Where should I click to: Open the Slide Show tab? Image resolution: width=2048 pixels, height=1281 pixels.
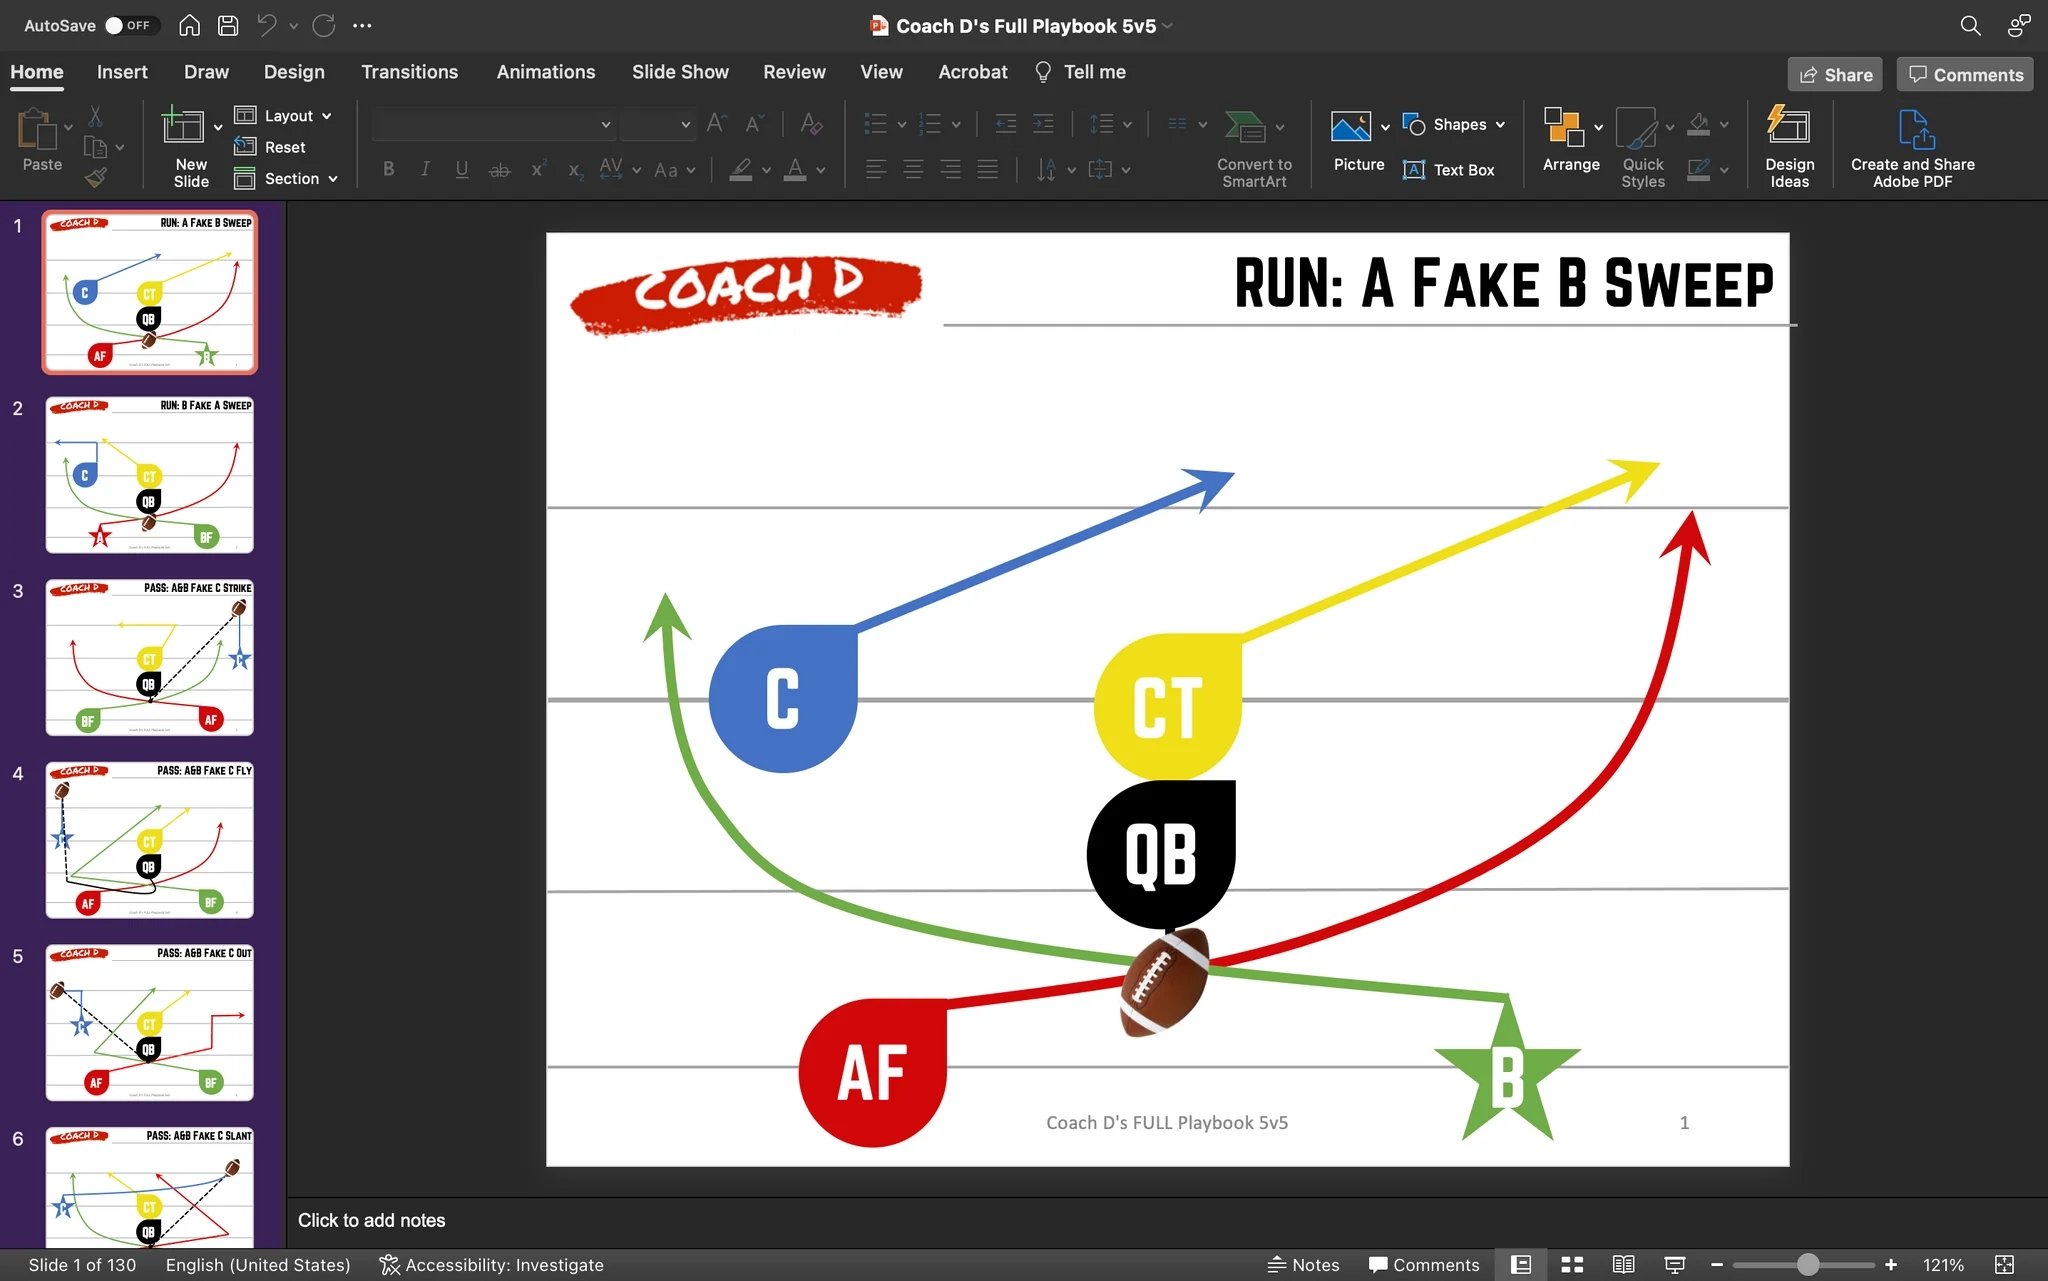[679, 72]
